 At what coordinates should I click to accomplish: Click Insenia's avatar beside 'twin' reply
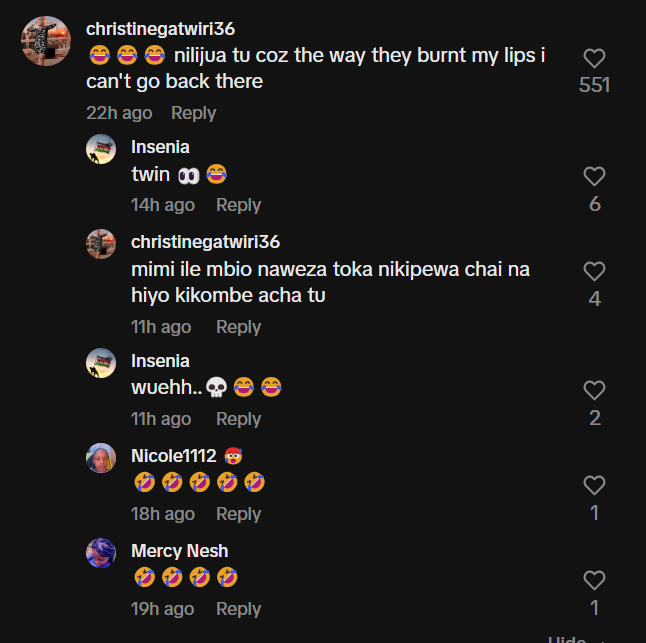[101, 149]
